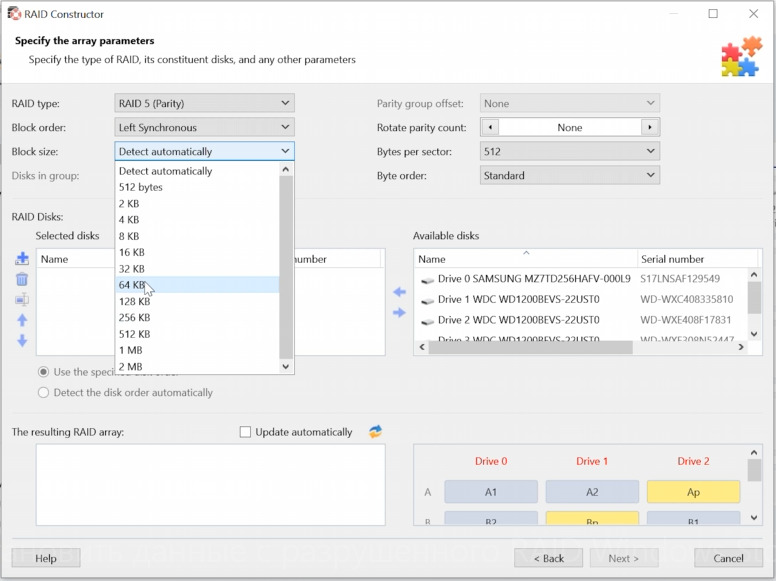
Task: Click block size list scroll down arrow
Action: coord(286,366)
